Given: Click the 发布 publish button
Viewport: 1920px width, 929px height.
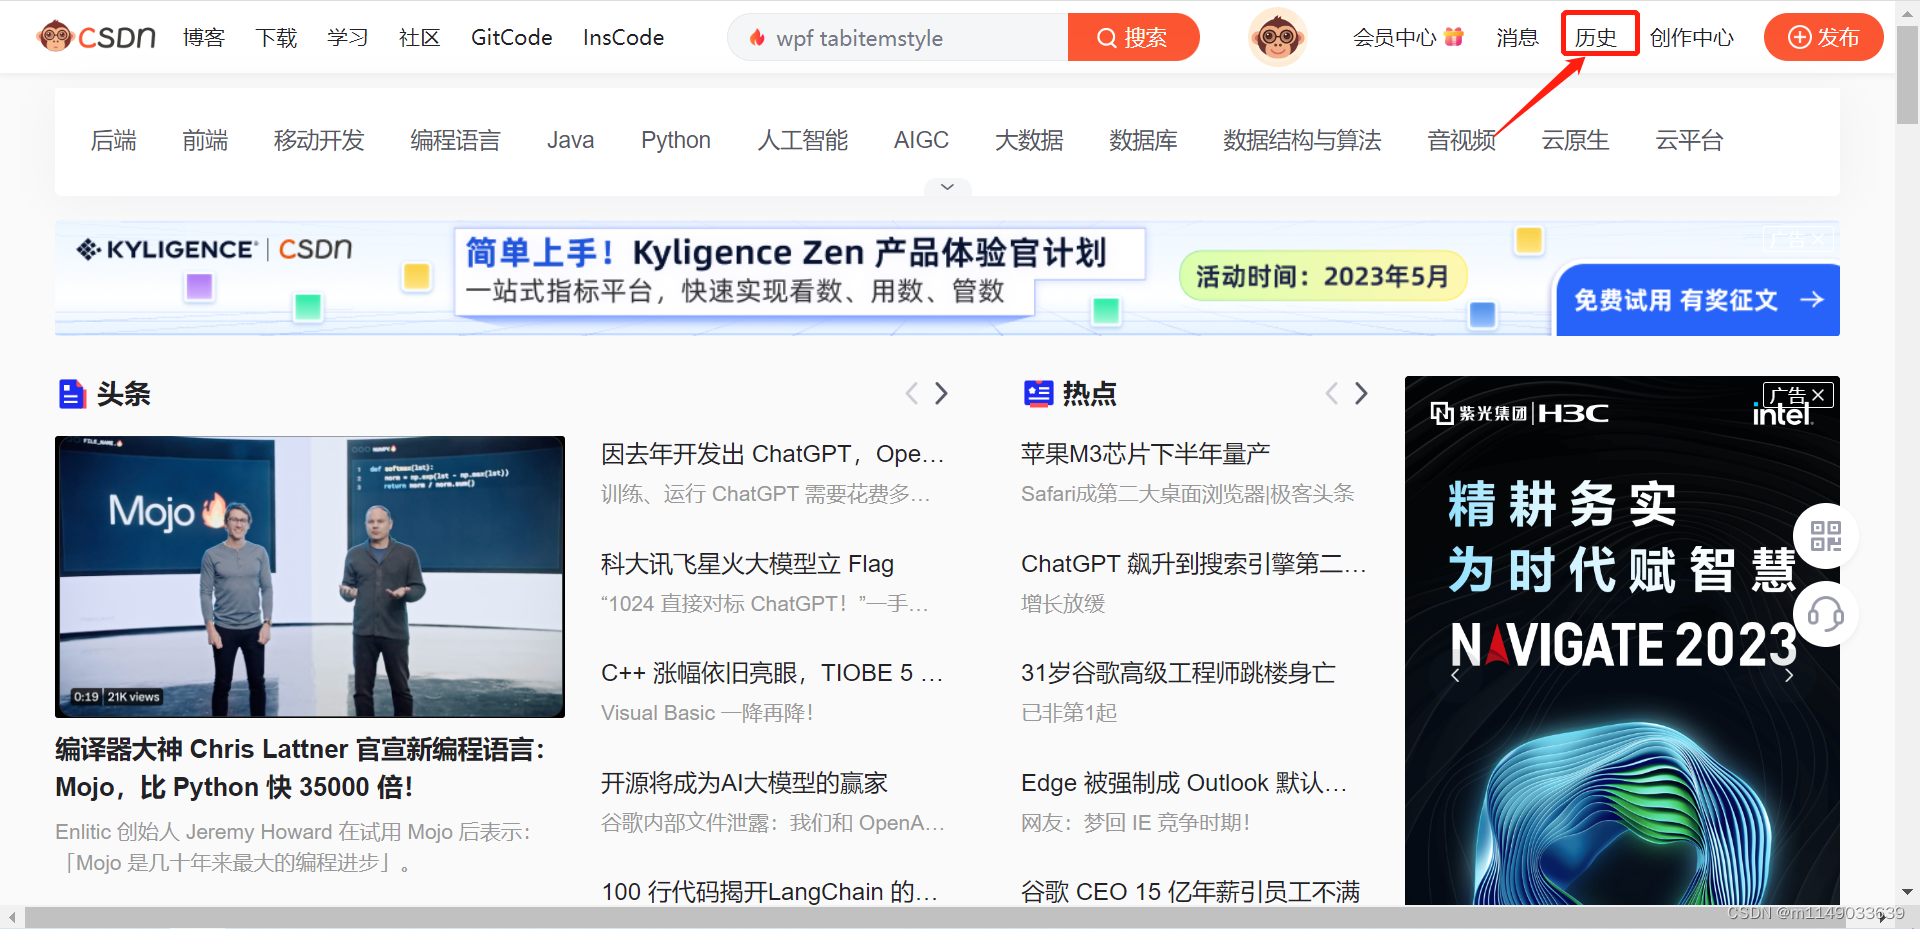Looking at the screenshot, I should pyautogui.click(x=1823, y=37).
